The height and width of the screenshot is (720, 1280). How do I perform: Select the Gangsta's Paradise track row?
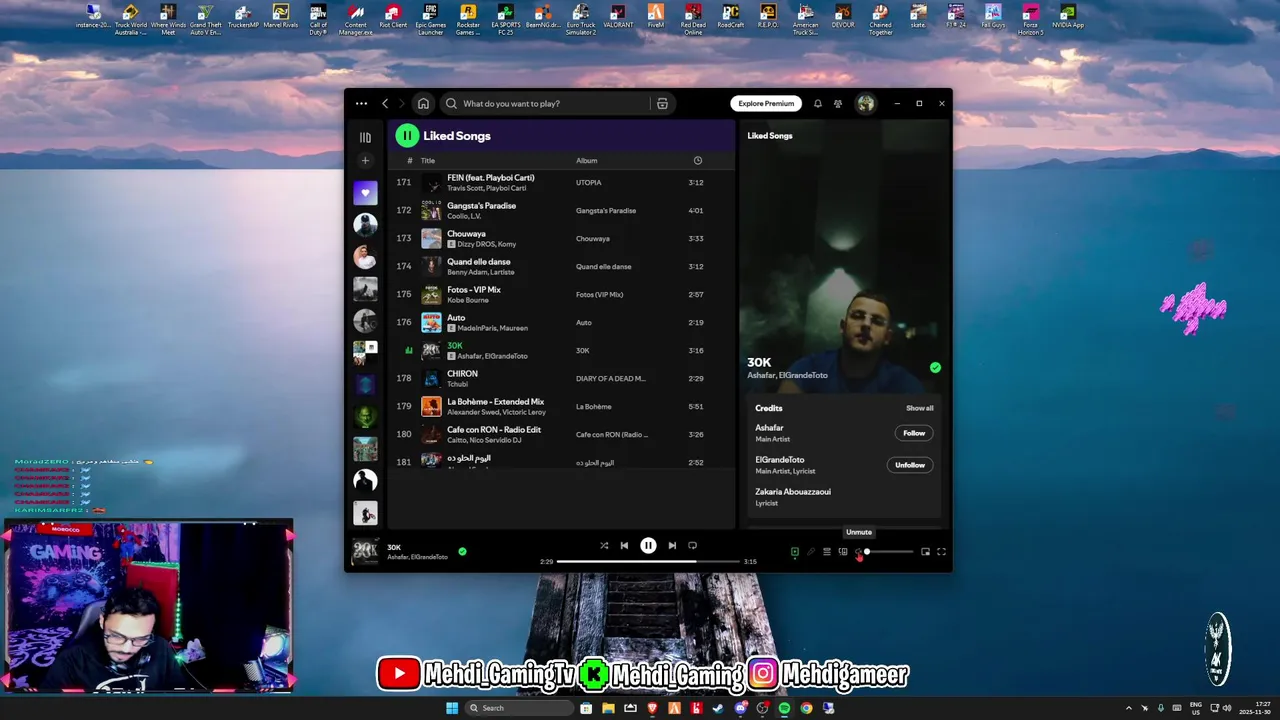561,211
